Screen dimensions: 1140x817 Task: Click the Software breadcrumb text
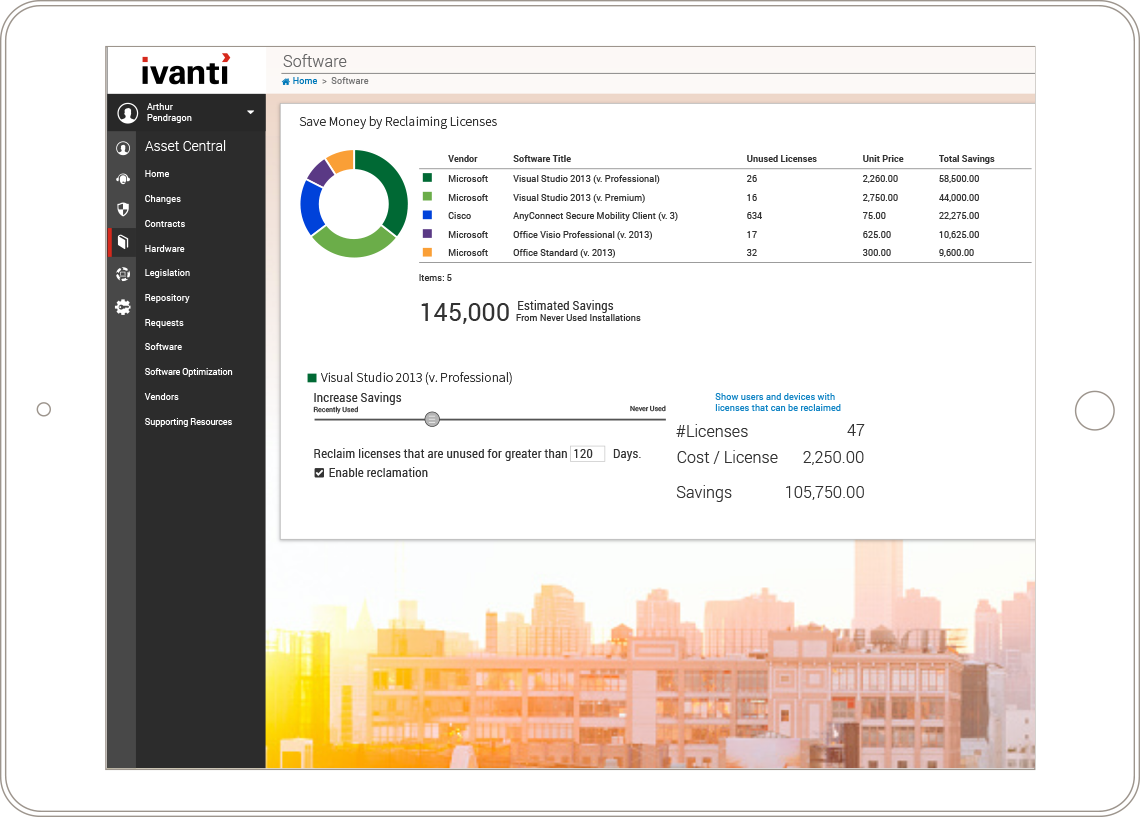point(350,81)
